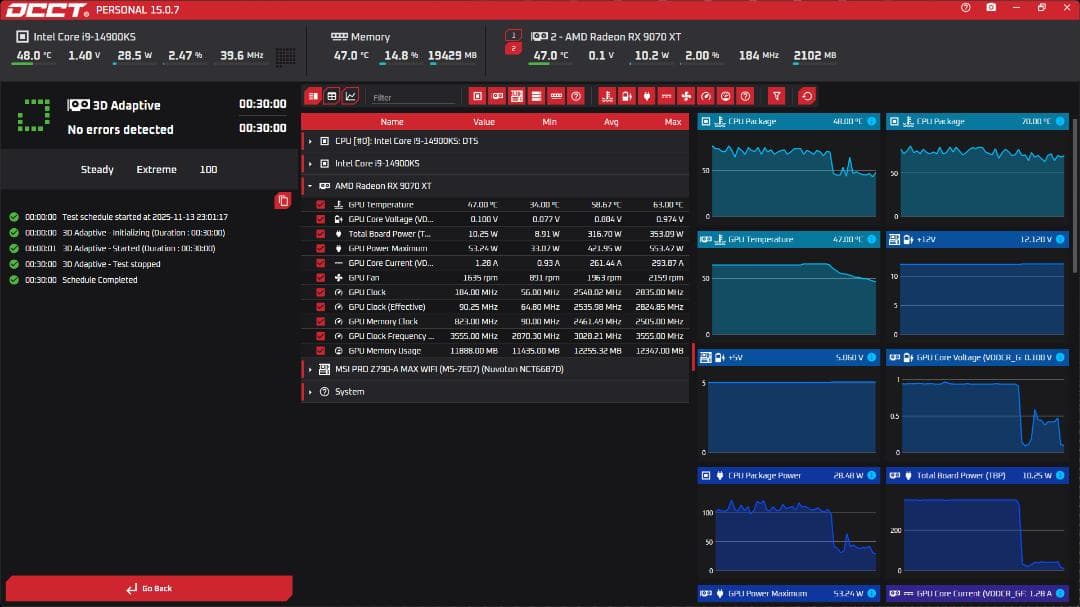Screen dimensions: 1080x607
Task: Open help from the title bar question icon
Action: (x=965, y=8)
